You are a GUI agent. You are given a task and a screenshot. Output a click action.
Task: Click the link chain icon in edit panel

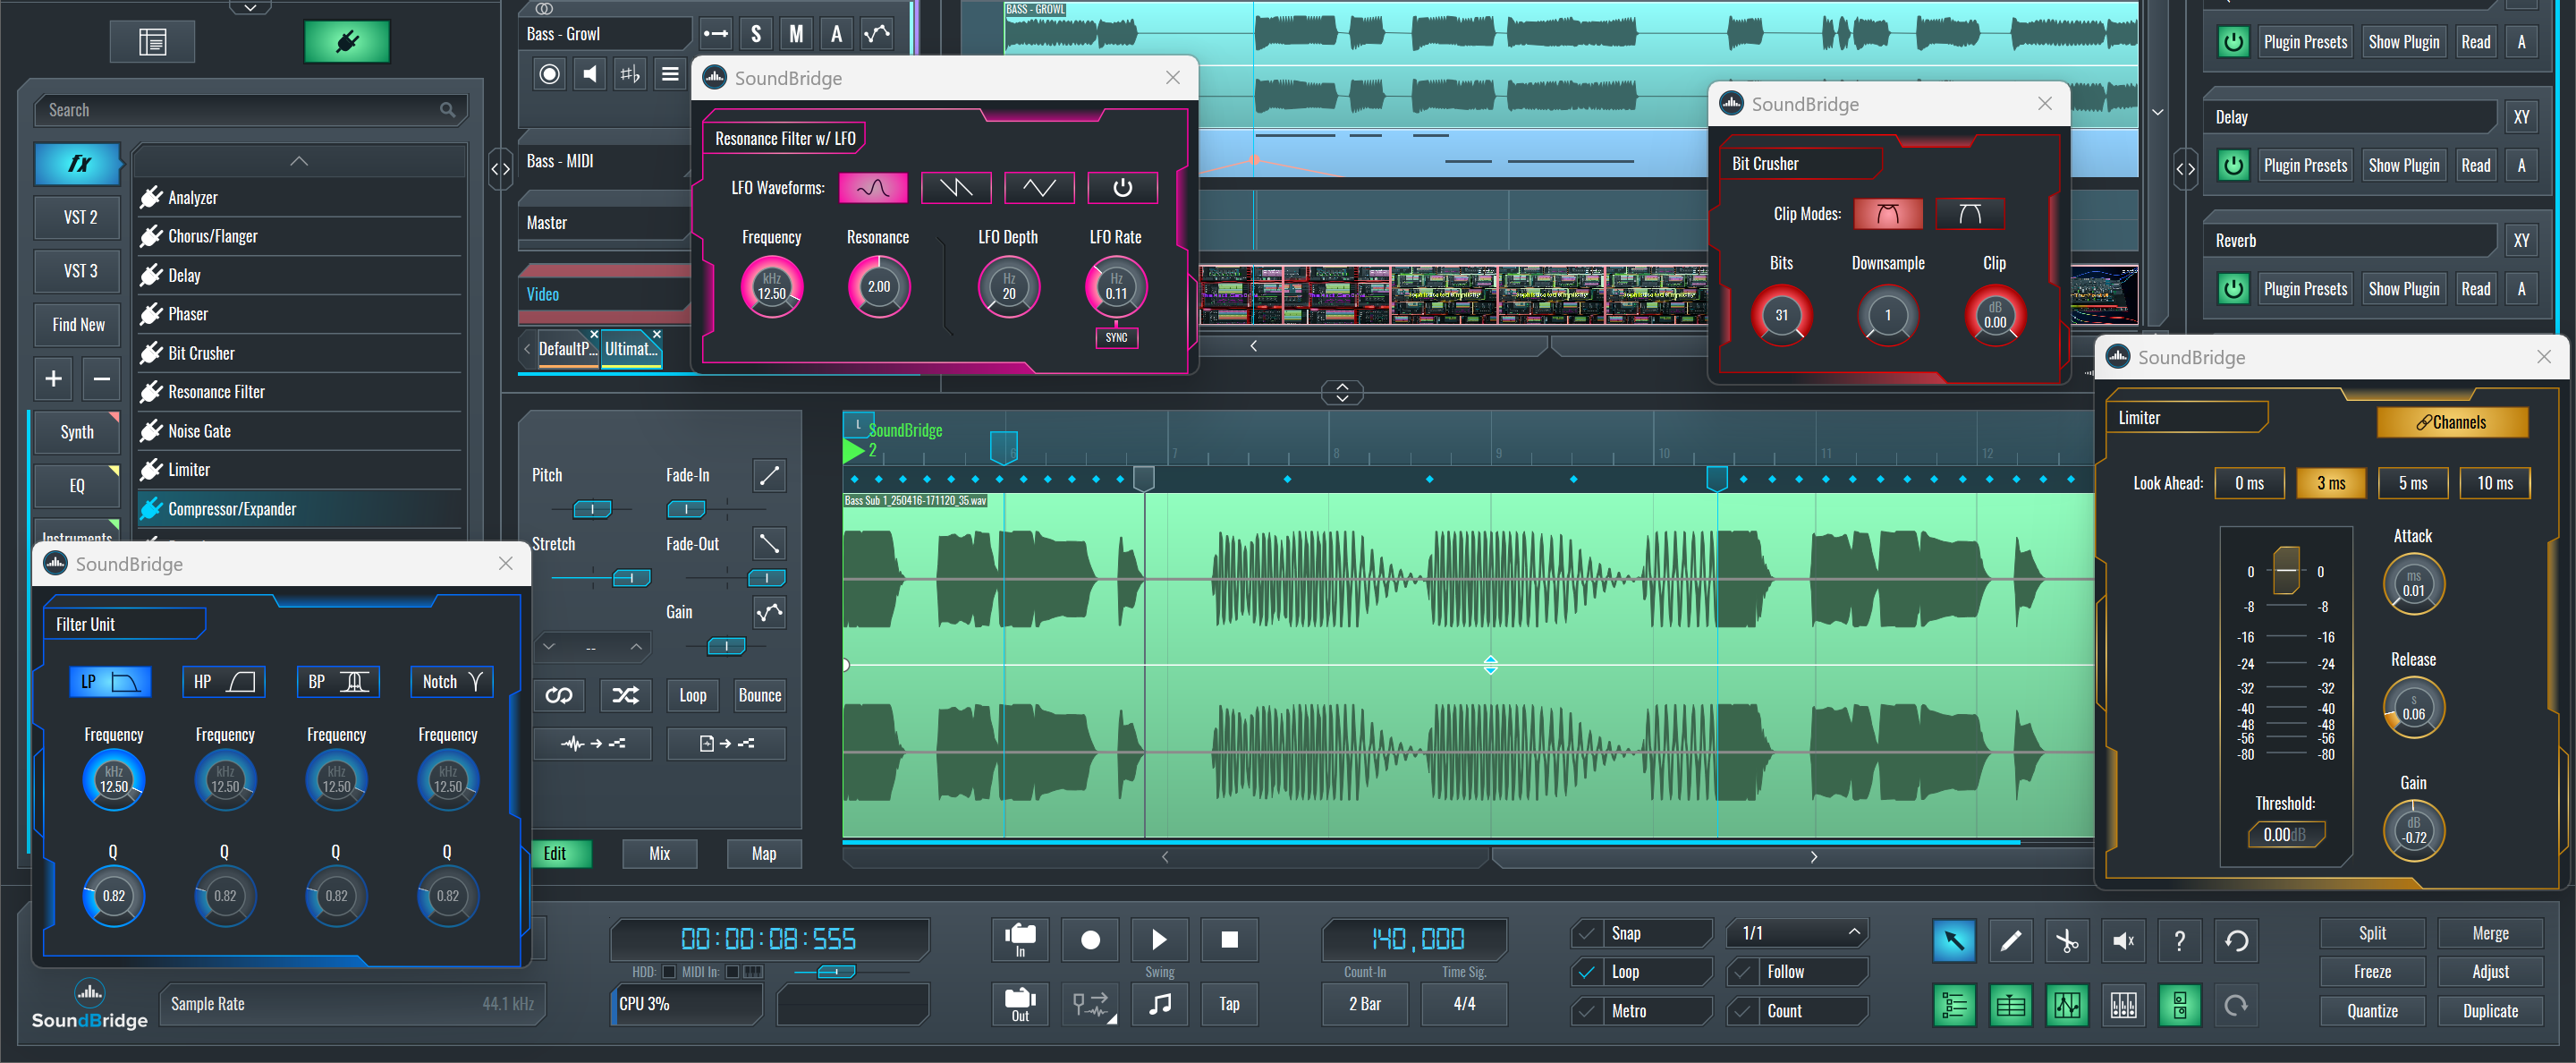click(x=559, y=695)
